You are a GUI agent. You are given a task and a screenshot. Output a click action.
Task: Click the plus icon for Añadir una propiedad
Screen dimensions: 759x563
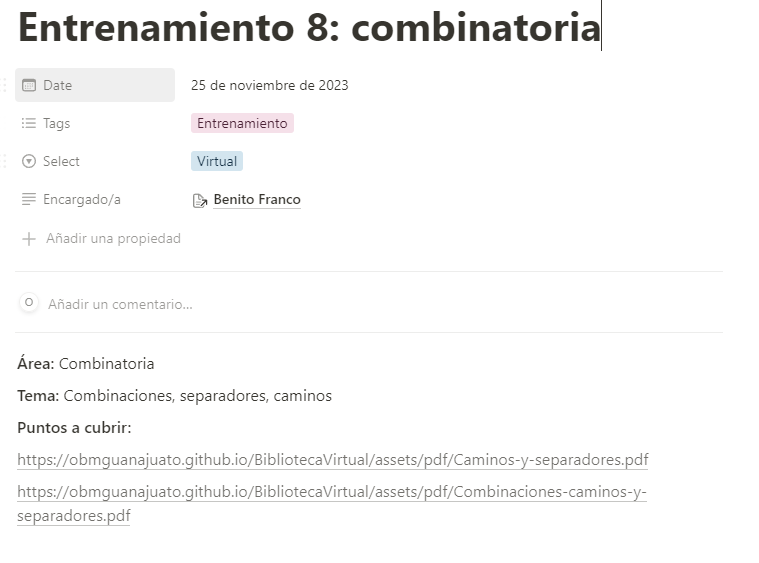(x=29, y=239)
